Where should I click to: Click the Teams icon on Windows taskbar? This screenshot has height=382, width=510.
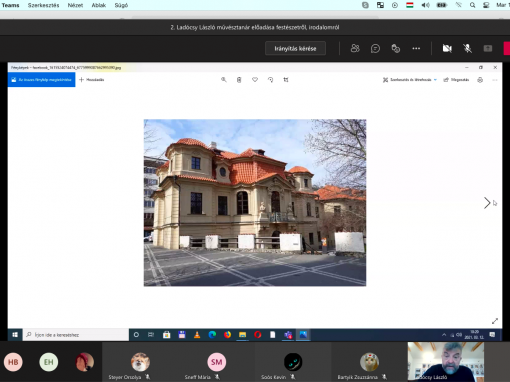click(288, 335)
